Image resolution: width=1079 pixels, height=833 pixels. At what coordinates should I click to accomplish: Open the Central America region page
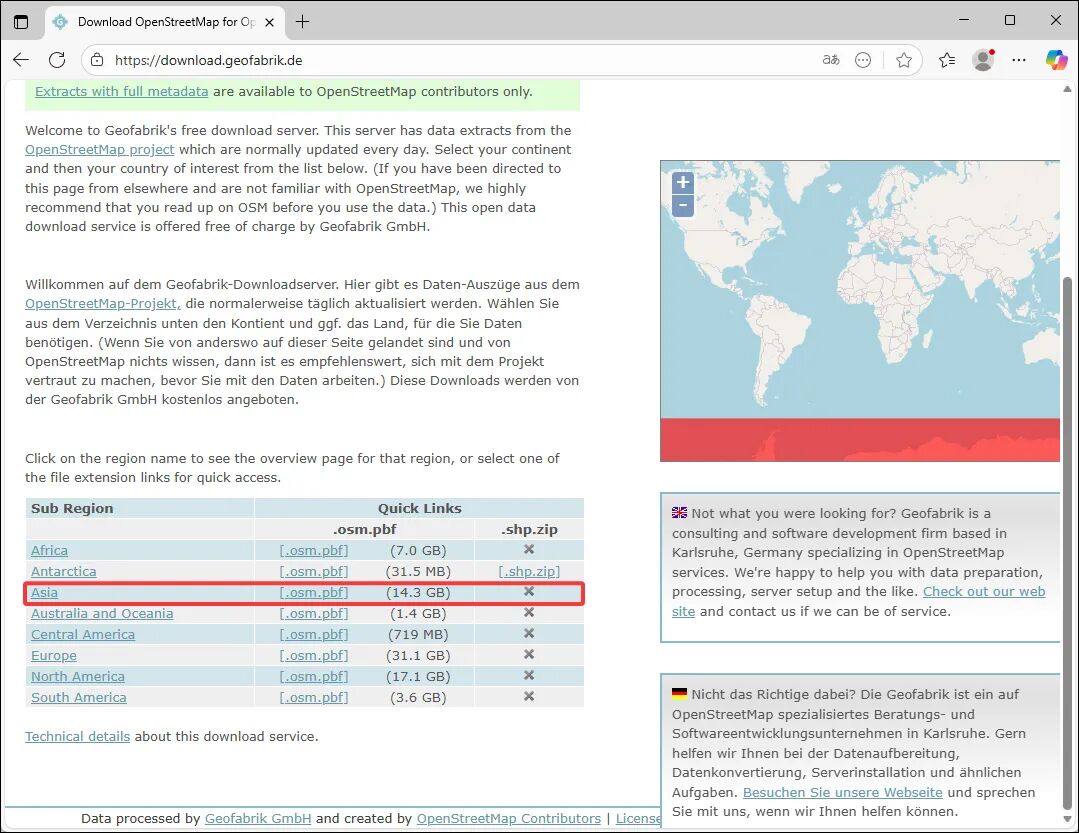83,634
